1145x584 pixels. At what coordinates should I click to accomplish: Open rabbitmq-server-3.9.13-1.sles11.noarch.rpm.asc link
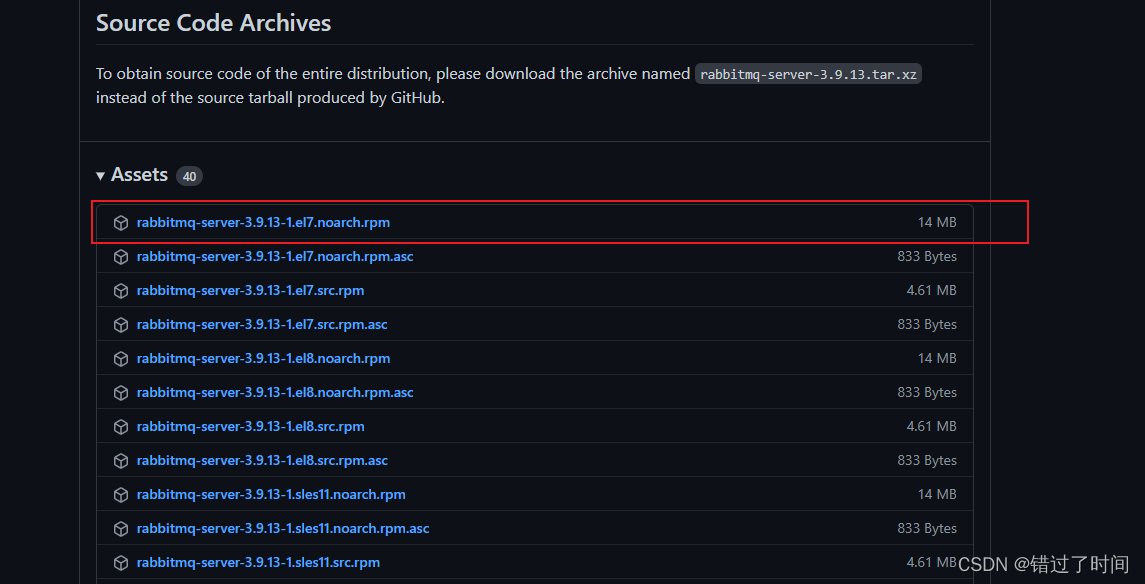pos(283,528)
